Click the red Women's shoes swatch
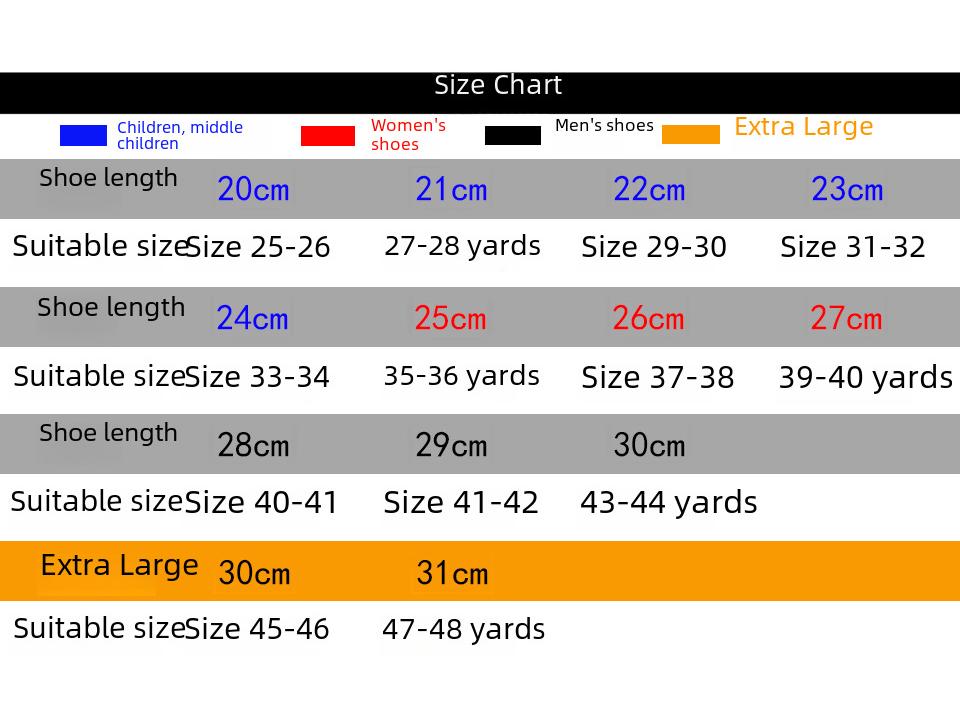 [328, 136]
